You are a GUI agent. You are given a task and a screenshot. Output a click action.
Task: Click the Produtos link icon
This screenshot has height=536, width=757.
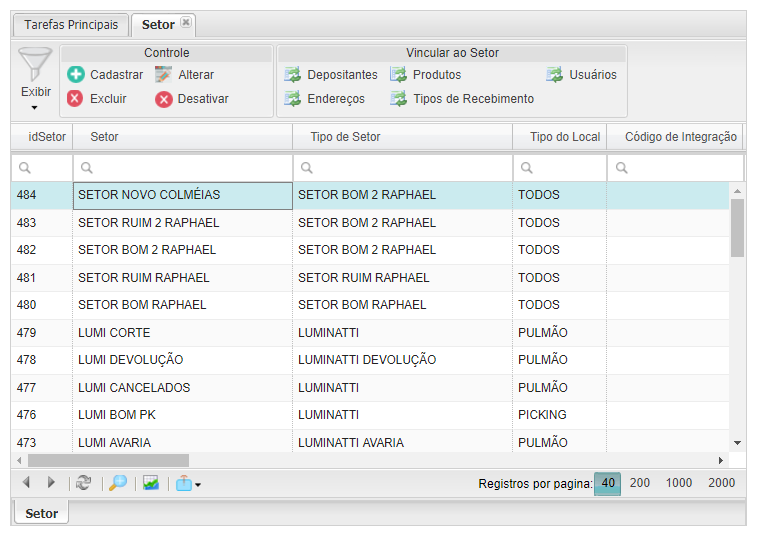coord(398,74)
